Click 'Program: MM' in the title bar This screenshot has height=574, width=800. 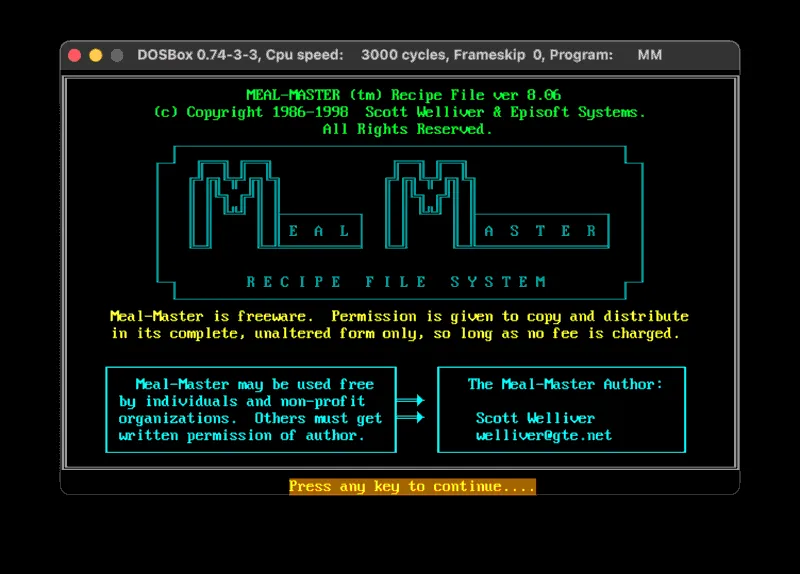606,55
